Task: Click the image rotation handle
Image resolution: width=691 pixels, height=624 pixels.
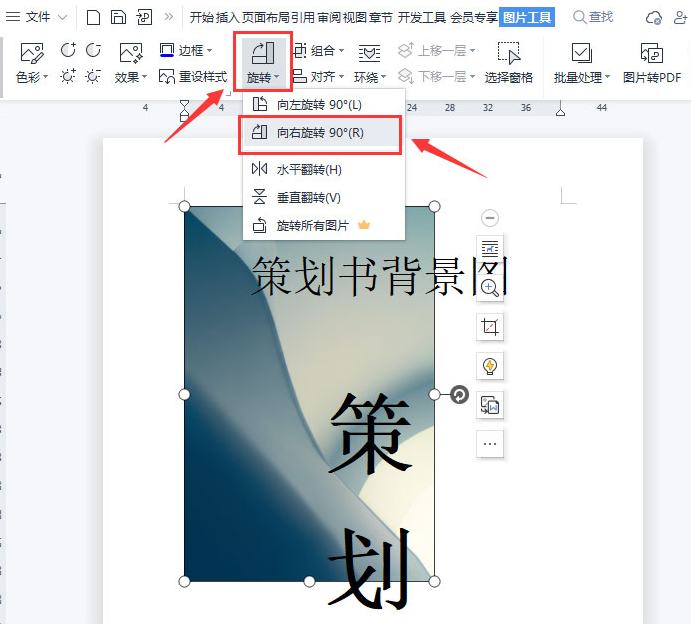Action: click(459, 394)
